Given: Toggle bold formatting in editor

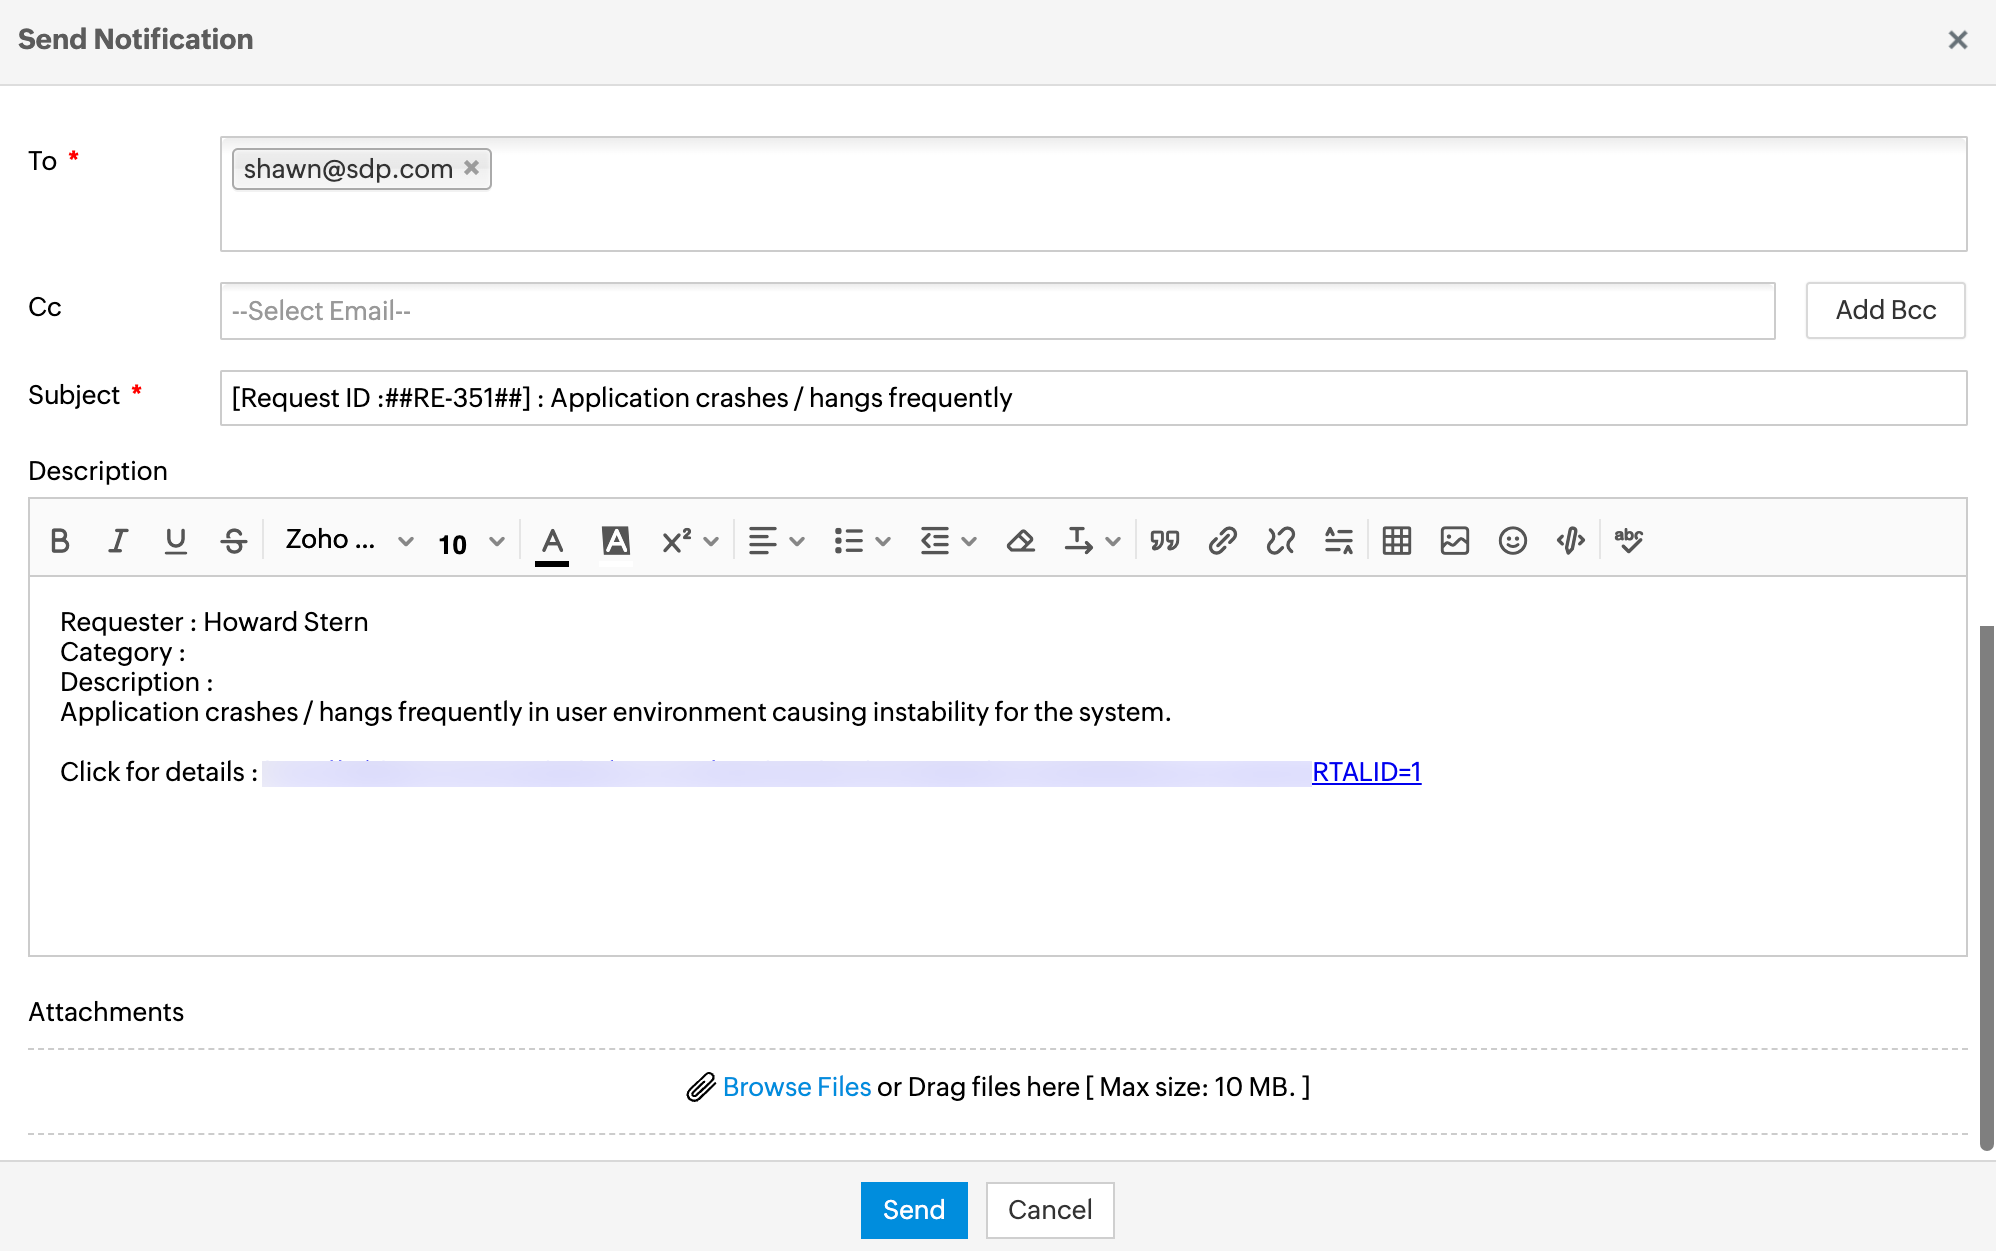Looking at the screenshot, I should tap(60, 541).
